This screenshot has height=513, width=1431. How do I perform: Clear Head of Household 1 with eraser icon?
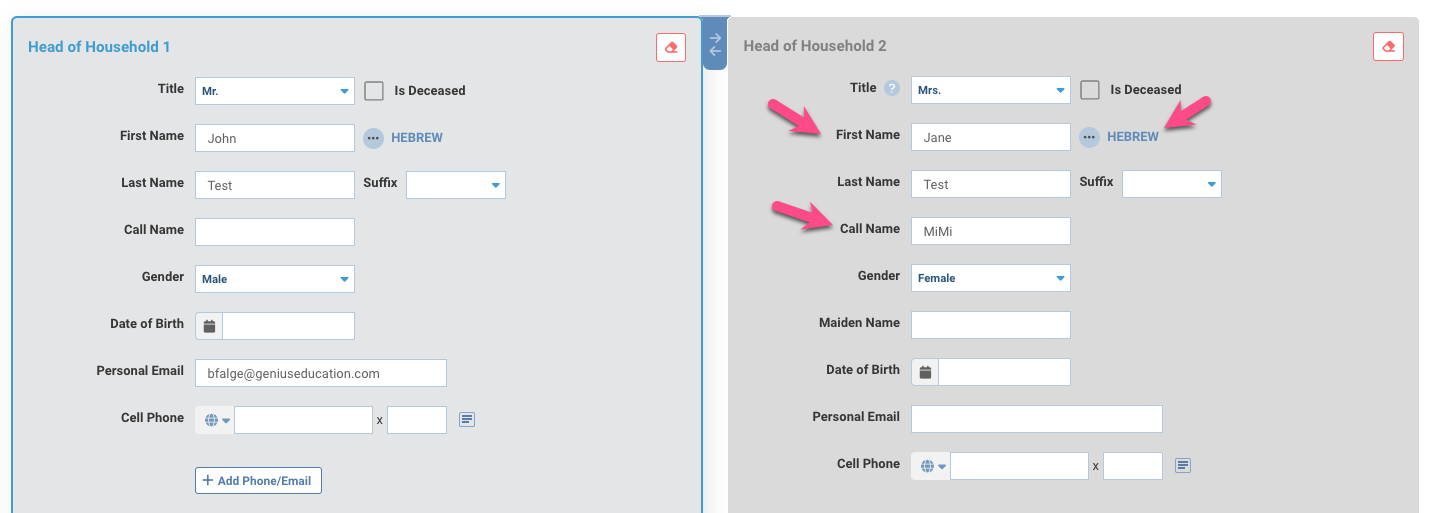coord(671,47)
